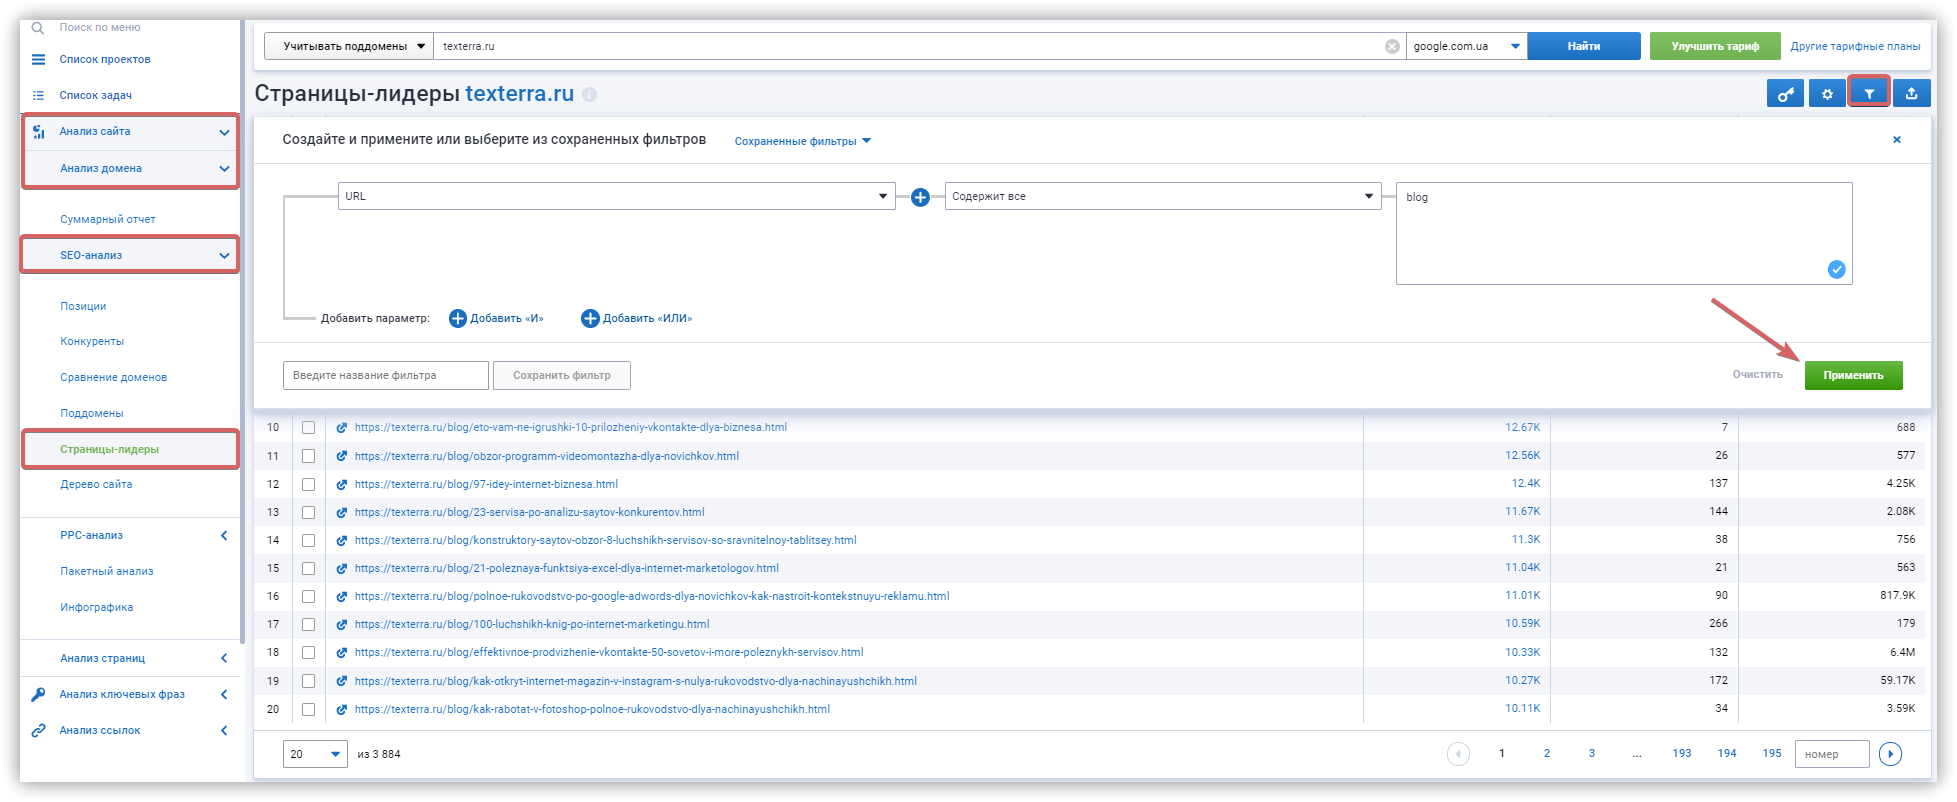This screenshot has width=1957, height=802.
Task: Open Позиции menu item
Action: point(83,307)
